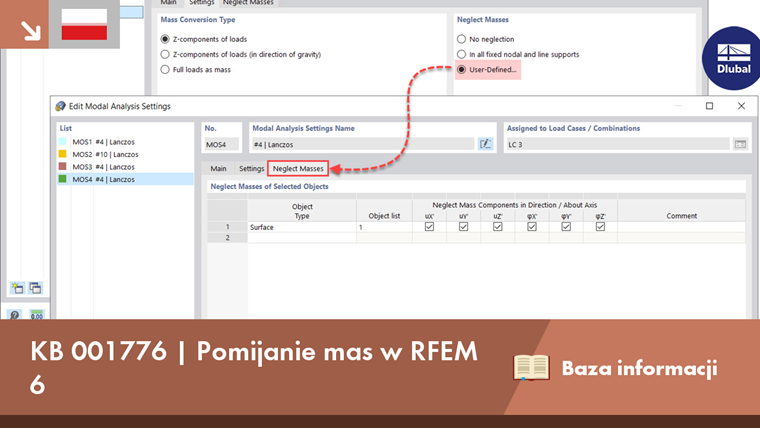Toggle the φZ' checkbox in Surface row
The image size is (760, 428).
pyautogui.click(x=601, y=226)
